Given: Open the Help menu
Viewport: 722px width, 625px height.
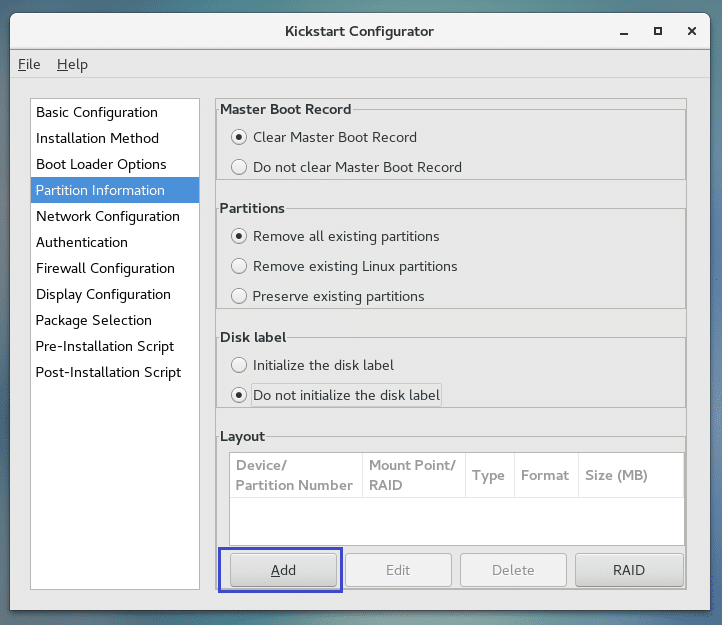Looking at the screenshot, I should (72, 64).
